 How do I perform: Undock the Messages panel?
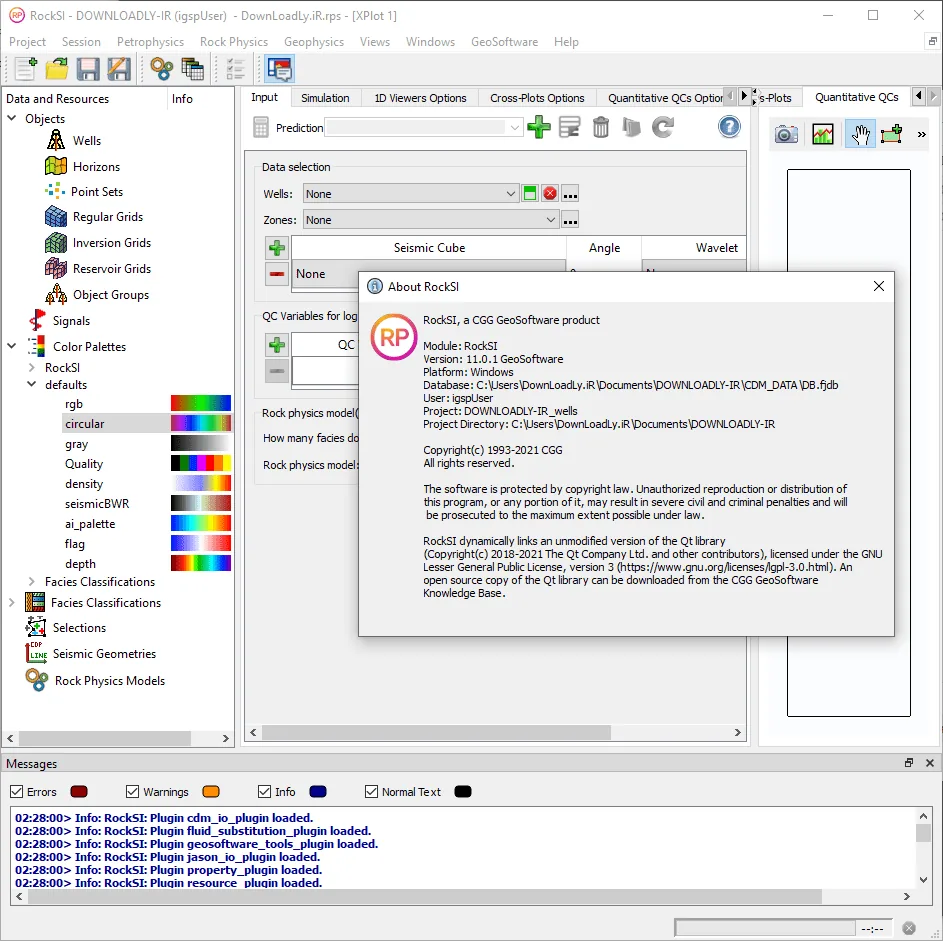click(x=909, y=763)
